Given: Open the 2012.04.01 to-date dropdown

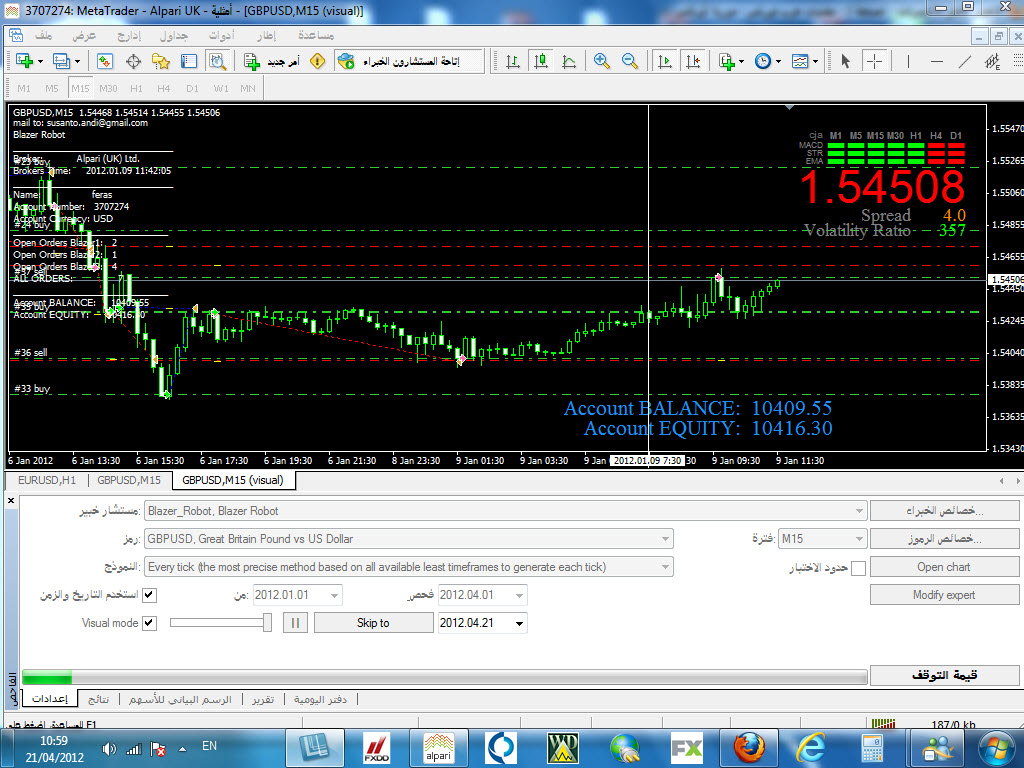Looking at the screenshot, I should [519, 595].
